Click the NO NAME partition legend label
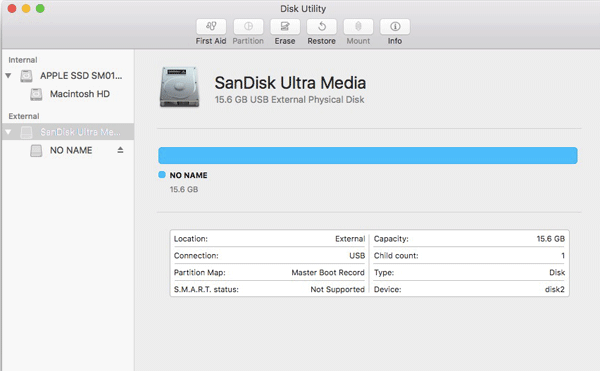The width and height of the screenshot is (600, 371). (188, 175)
